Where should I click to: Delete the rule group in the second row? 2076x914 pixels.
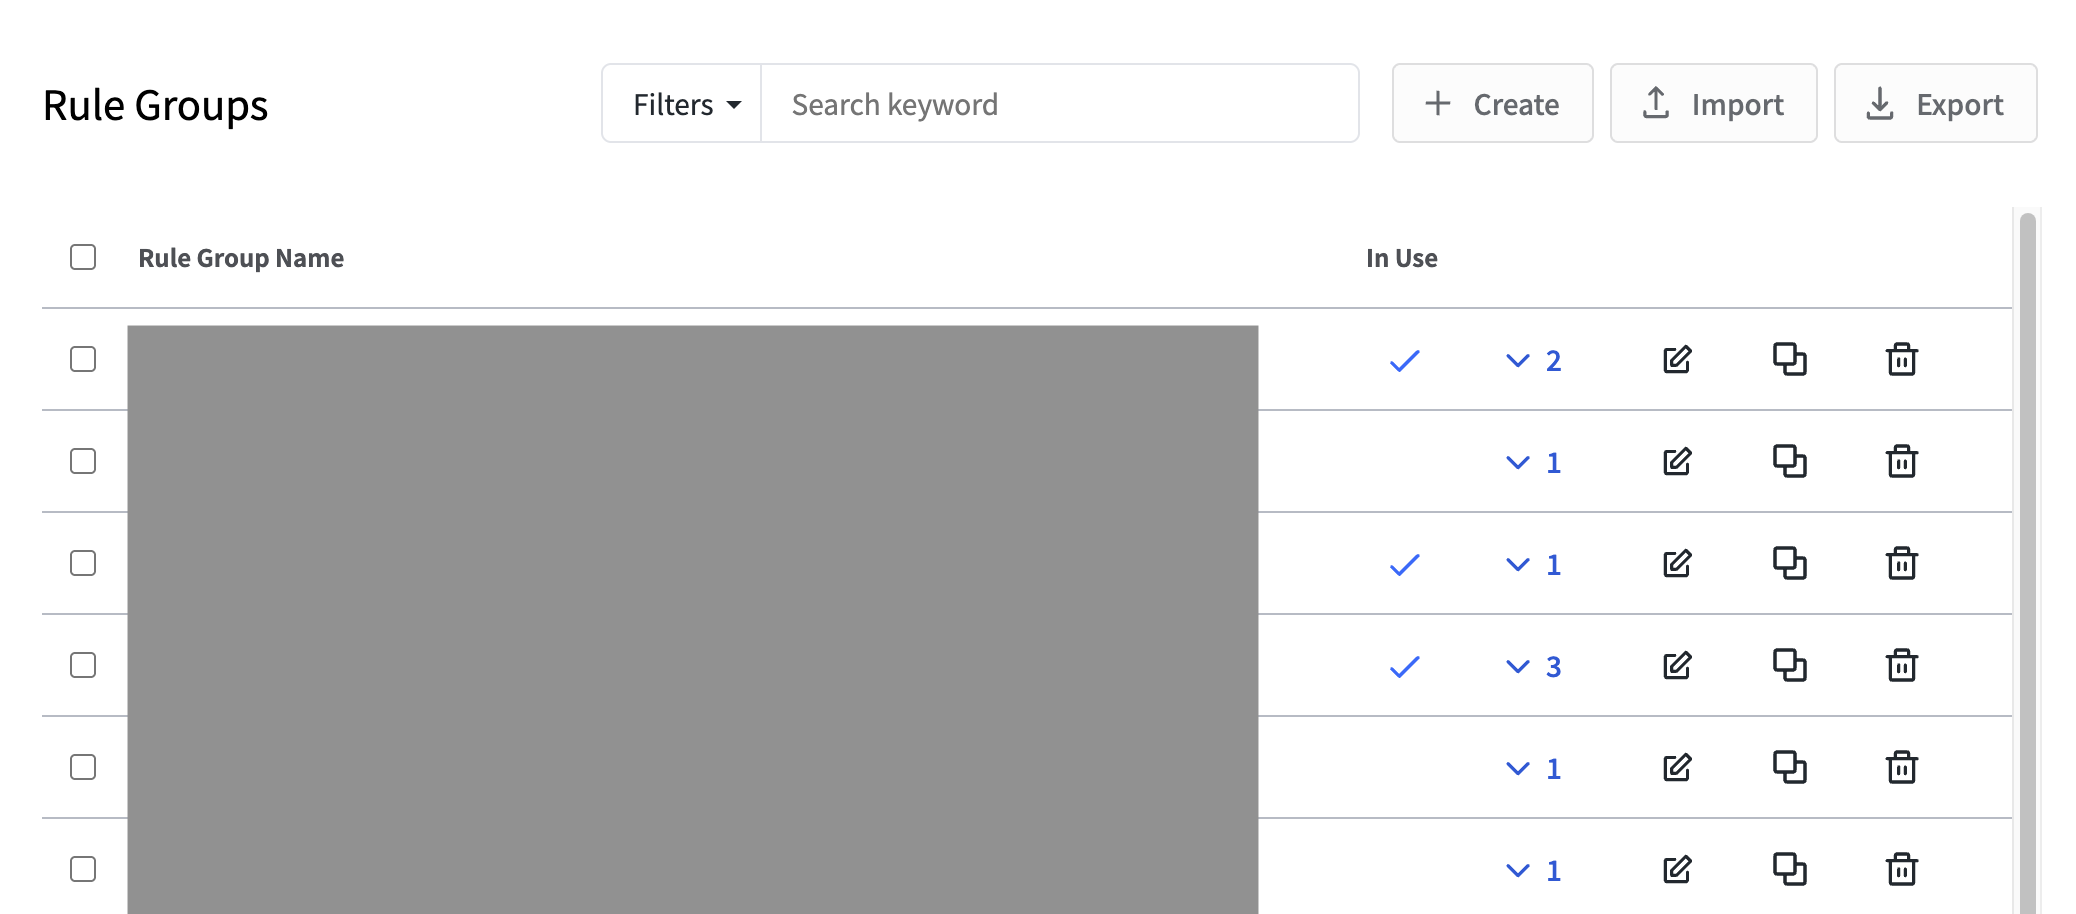[x=1902, y=462]
